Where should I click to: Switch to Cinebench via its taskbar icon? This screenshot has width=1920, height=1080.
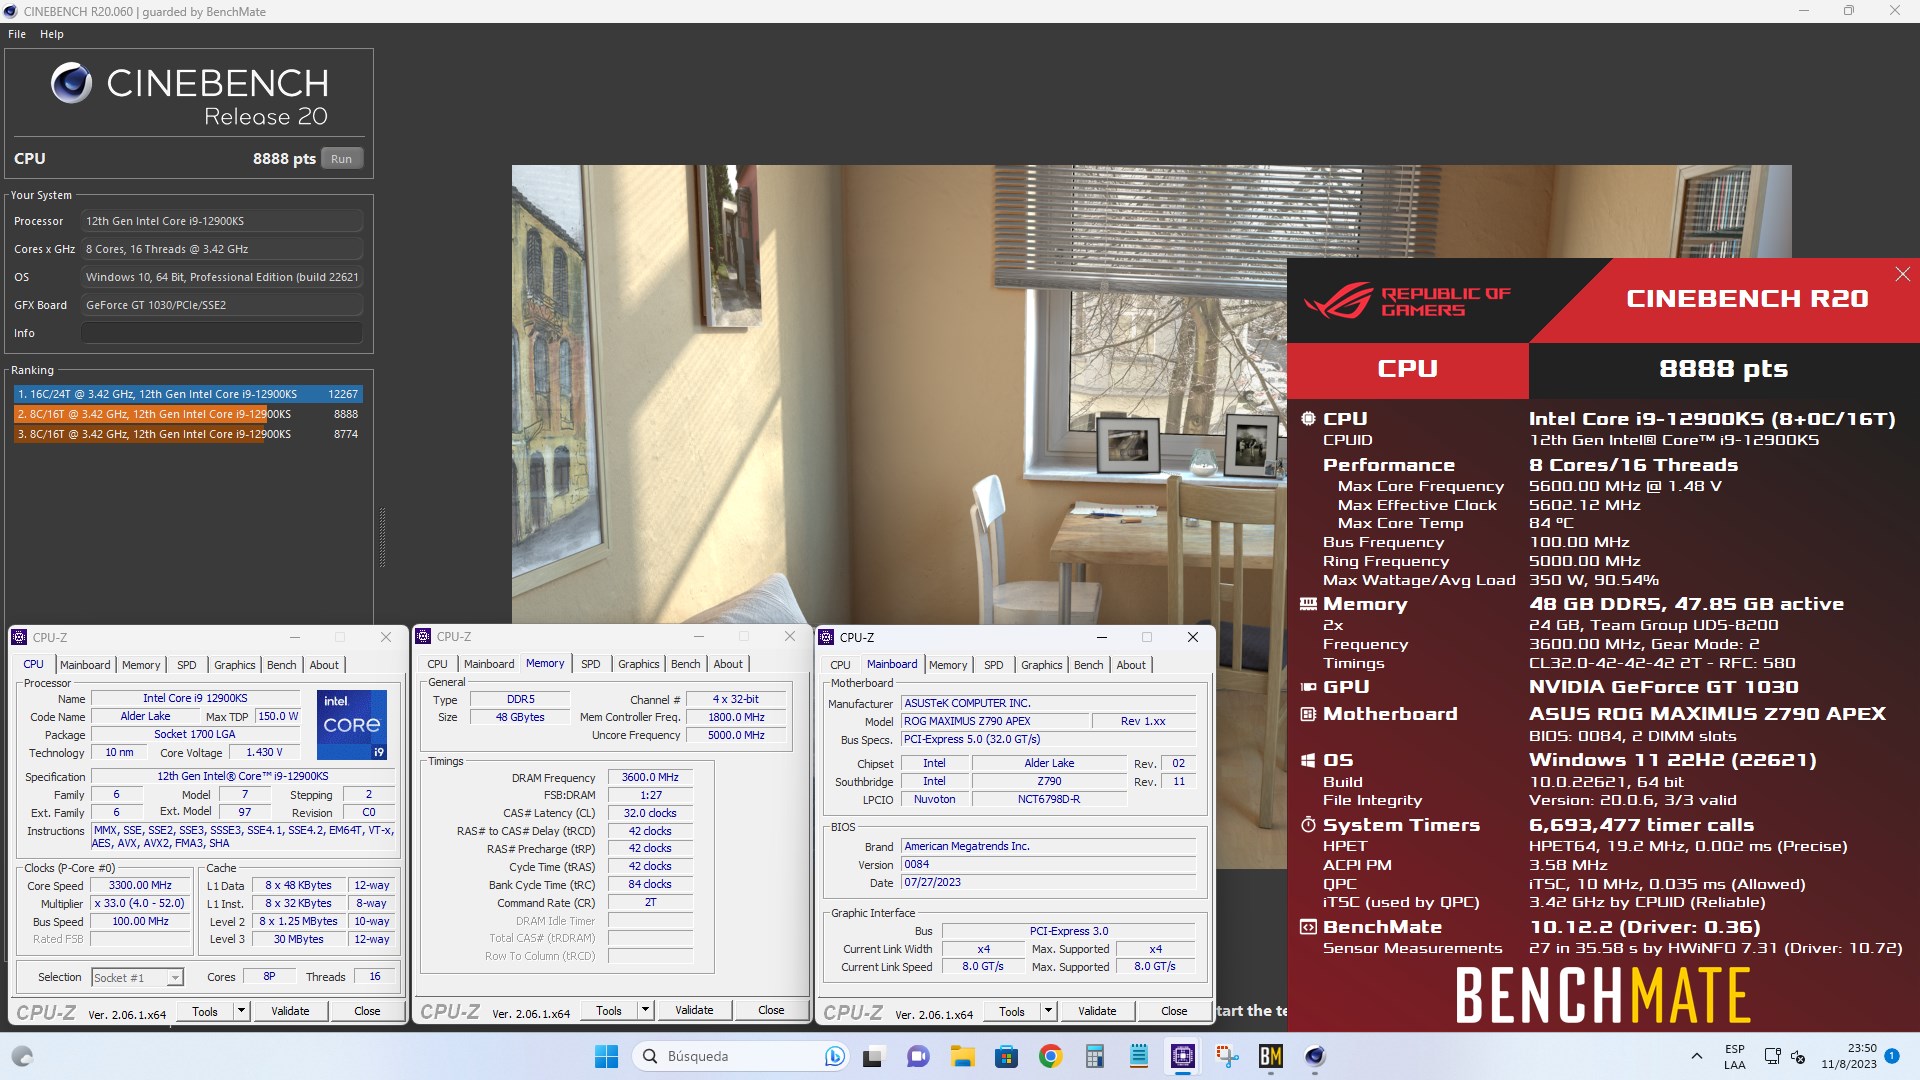(x=1315, y=1056)
